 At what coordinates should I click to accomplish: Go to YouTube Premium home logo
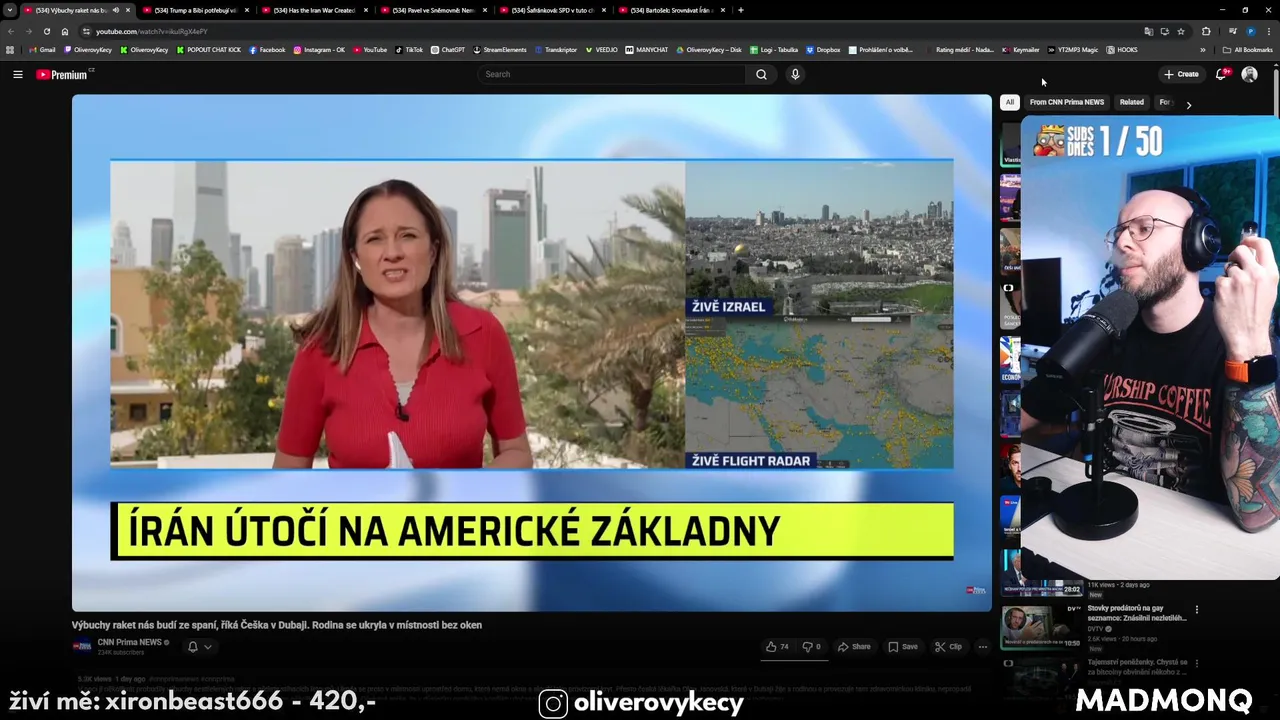click(62, 74)
